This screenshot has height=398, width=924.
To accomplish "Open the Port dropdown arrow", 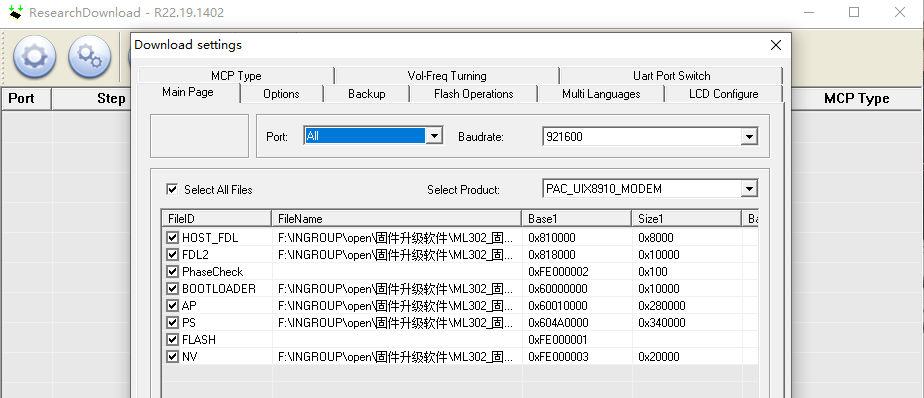I will [434, 136].
